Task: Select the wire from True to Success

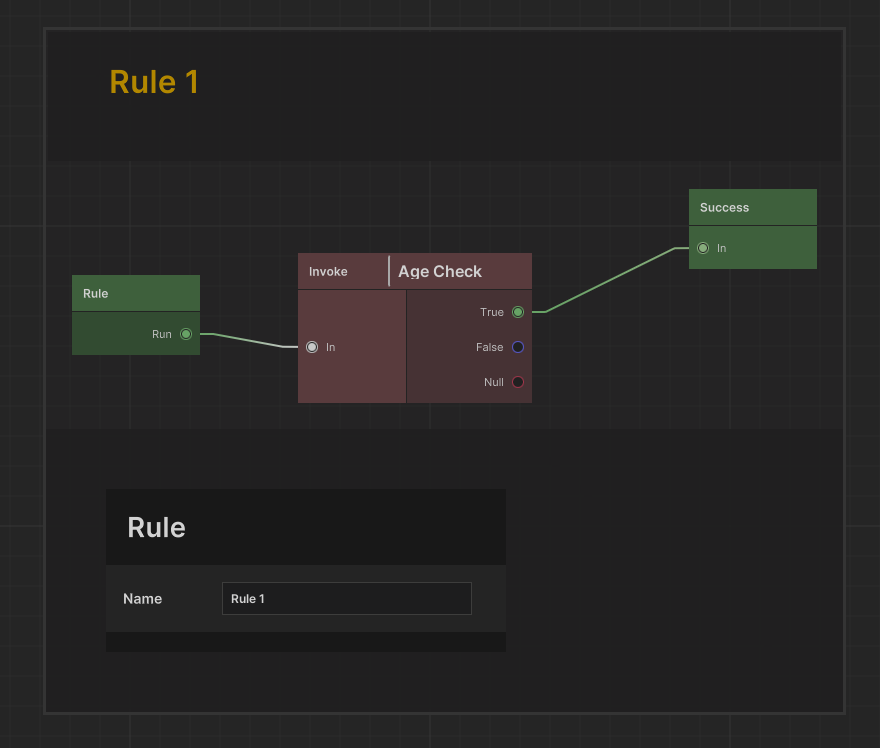Action: pyautogui.click(x=610, y=280)
